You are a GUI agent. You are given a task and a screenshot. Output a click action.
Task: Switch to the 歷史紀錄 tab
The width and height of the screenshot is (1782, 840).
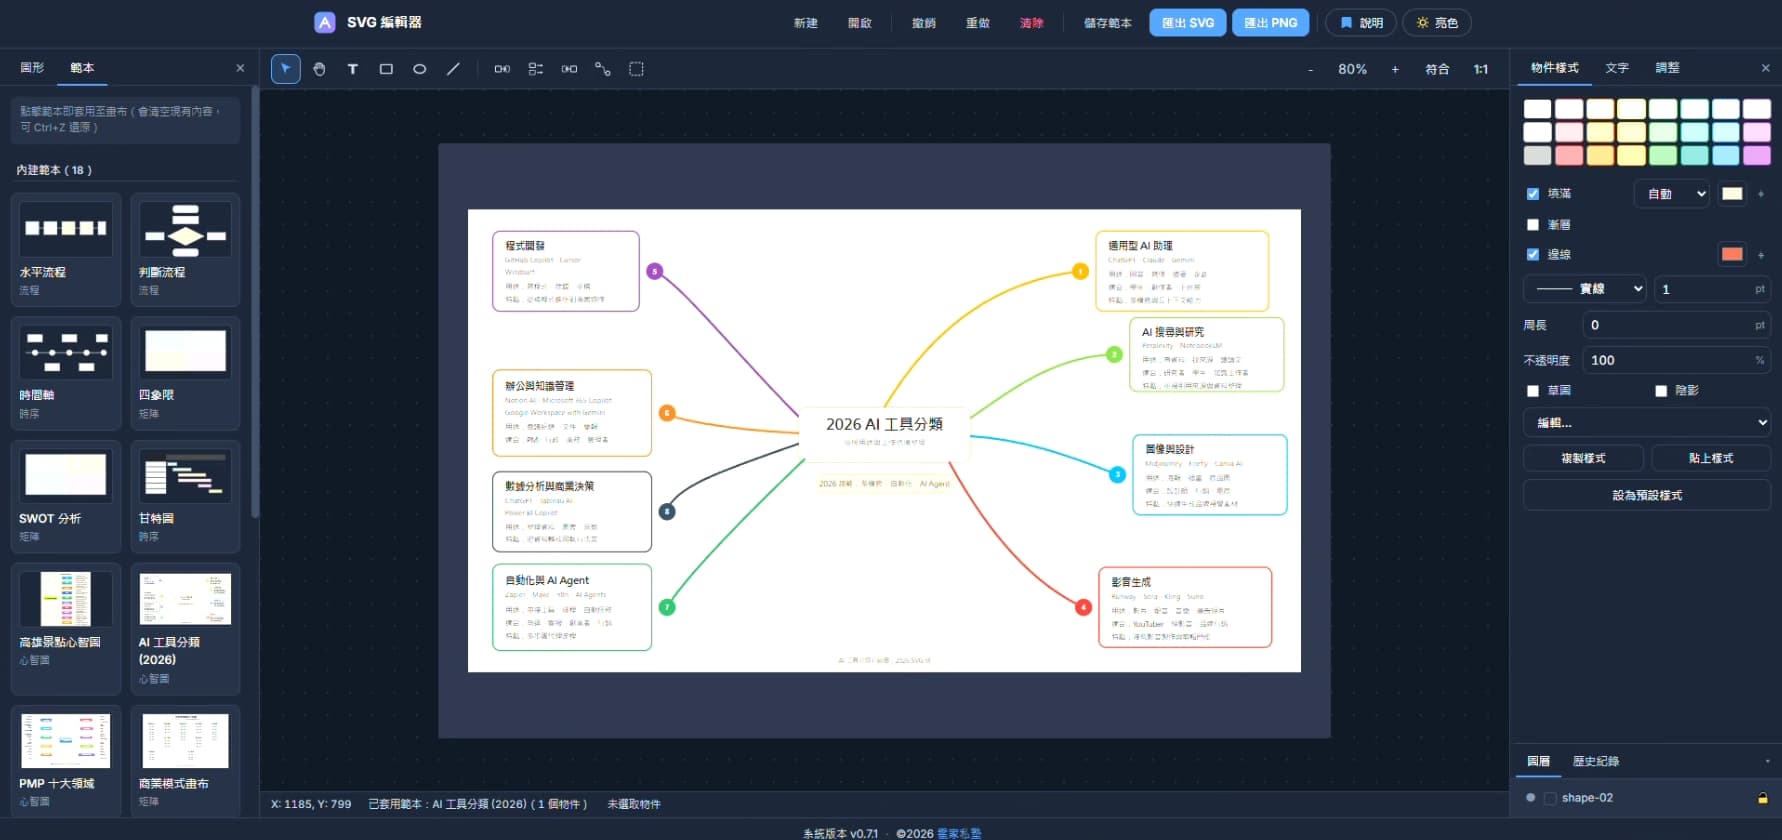pos(1596,761)
